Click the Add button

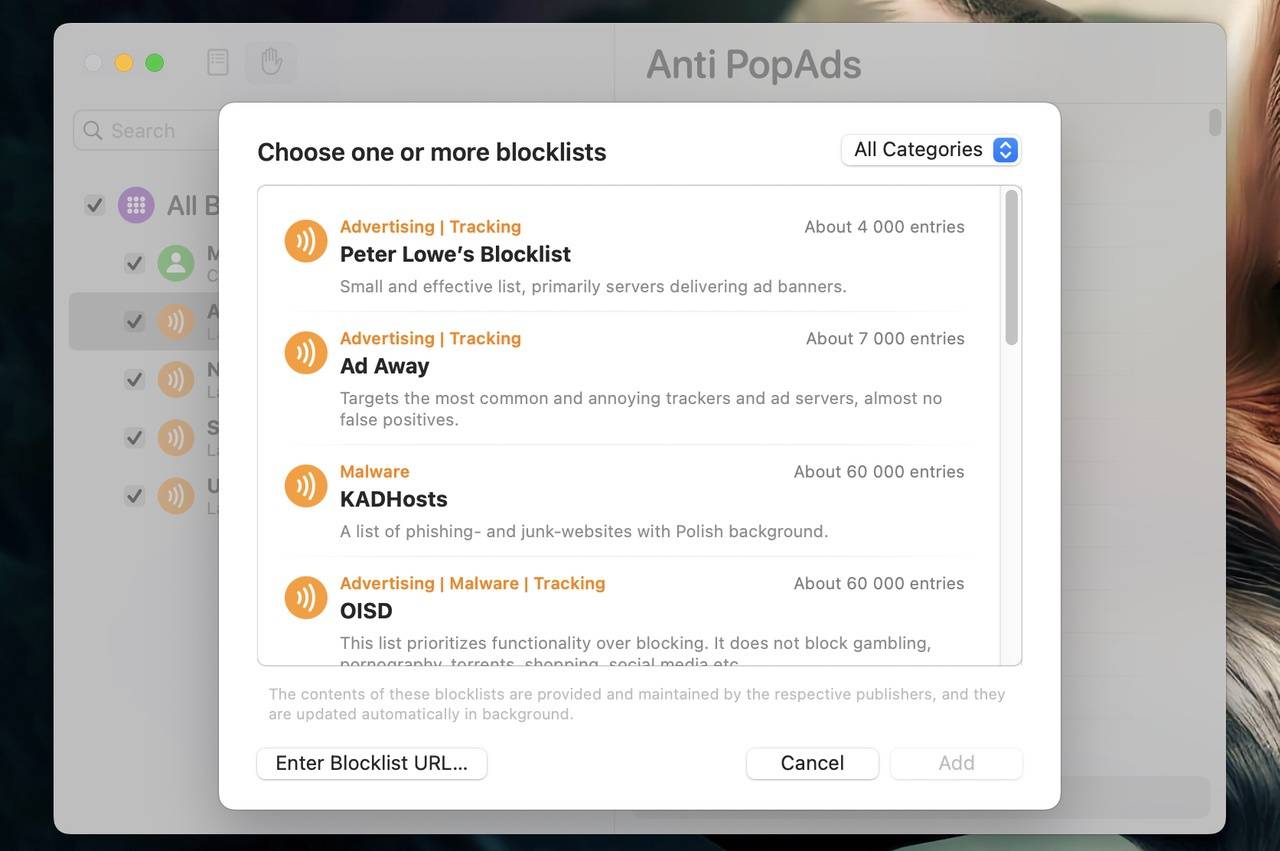956,763
